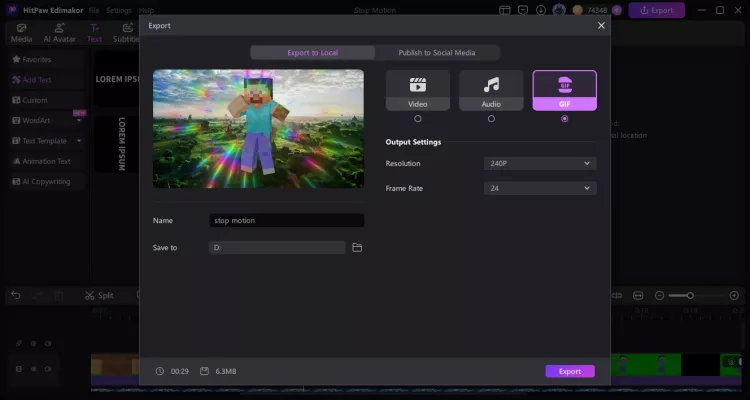Screen dimensions: 750x400
Task: Enable the Audio radio button
Action: (491, 119)
